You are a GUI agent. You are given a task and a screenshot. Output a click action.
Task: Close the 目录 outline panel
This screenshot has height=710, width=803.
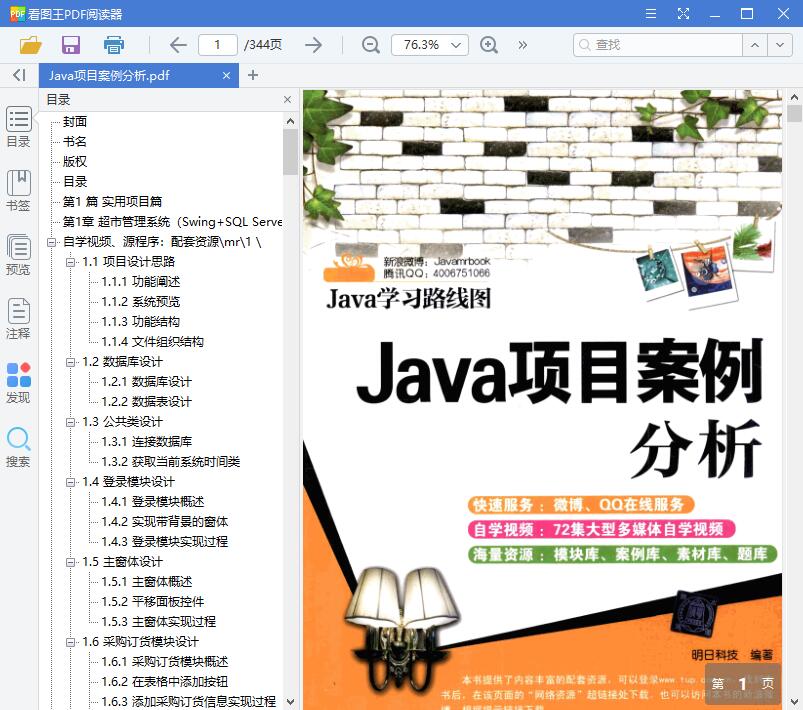point(287,99)
